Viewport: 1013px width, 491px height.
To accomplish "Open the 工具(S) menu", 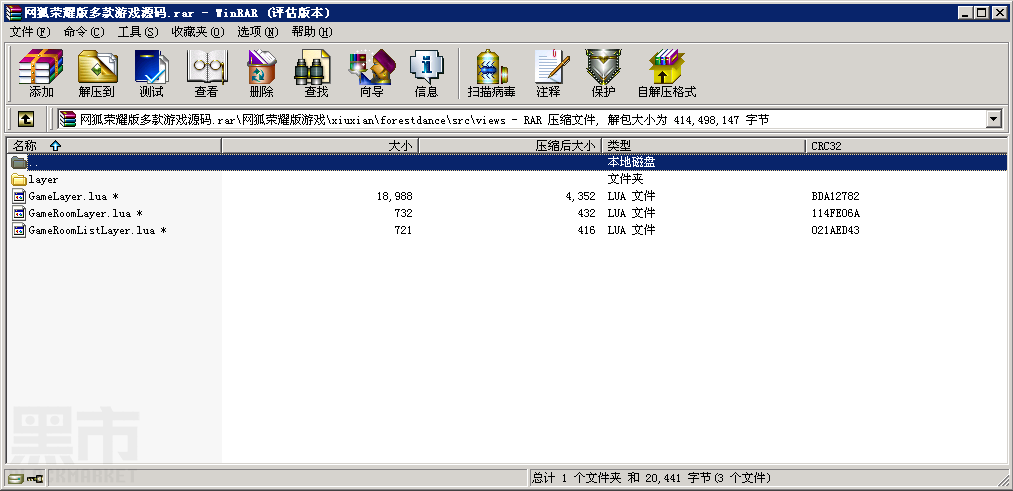I will click(138, 32).
